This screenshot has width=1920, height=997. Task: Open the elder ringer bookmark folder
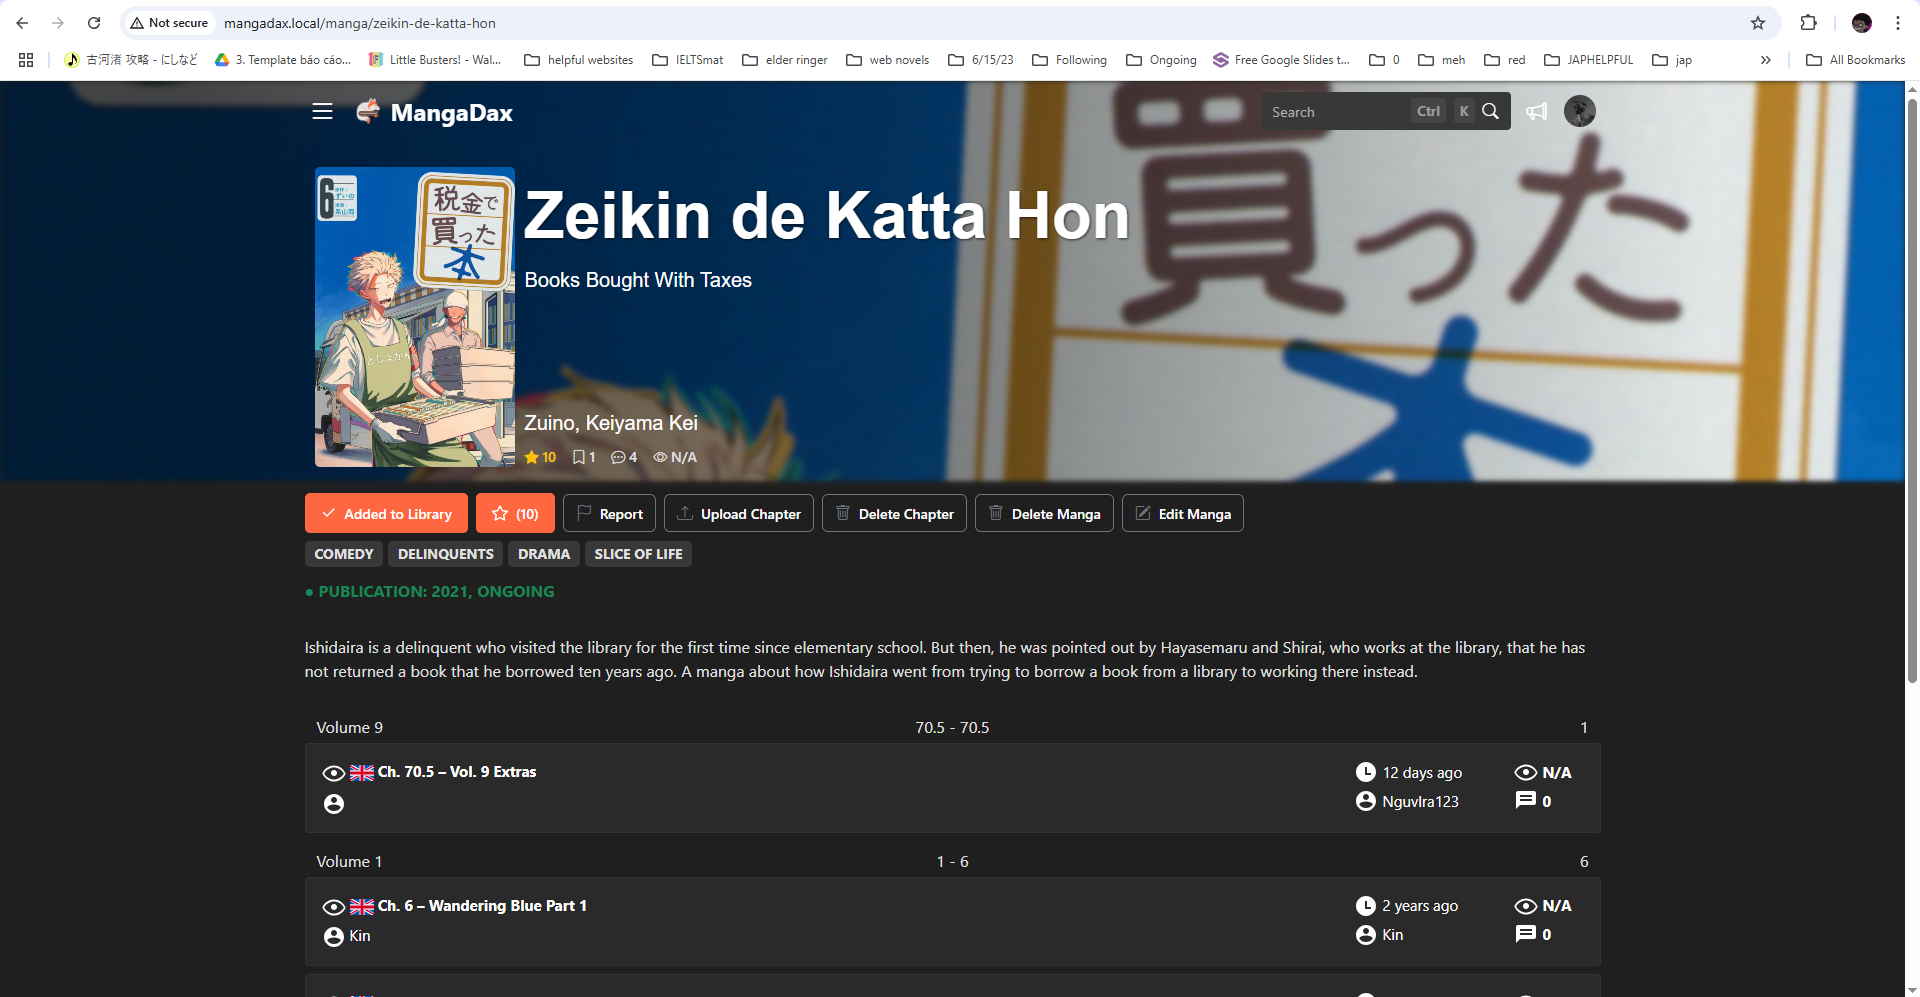point(785,60)
